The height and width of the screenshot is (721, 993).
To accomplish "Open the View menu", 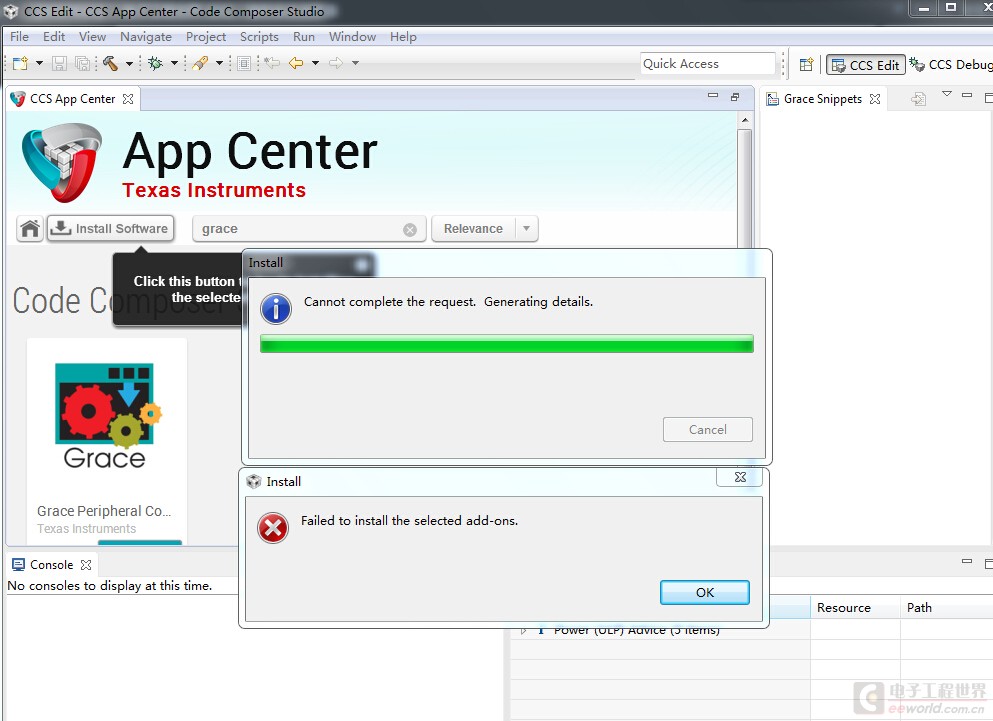I will point(92,37).
